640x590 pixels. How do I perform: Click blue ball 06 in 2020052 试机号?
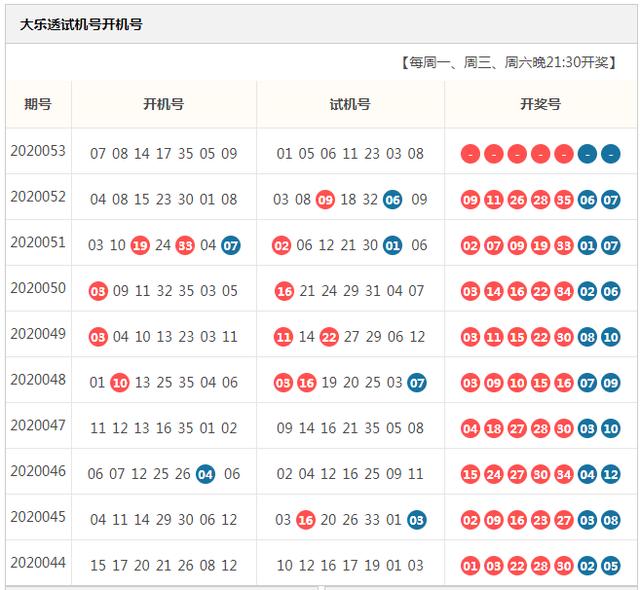point(393,200)
